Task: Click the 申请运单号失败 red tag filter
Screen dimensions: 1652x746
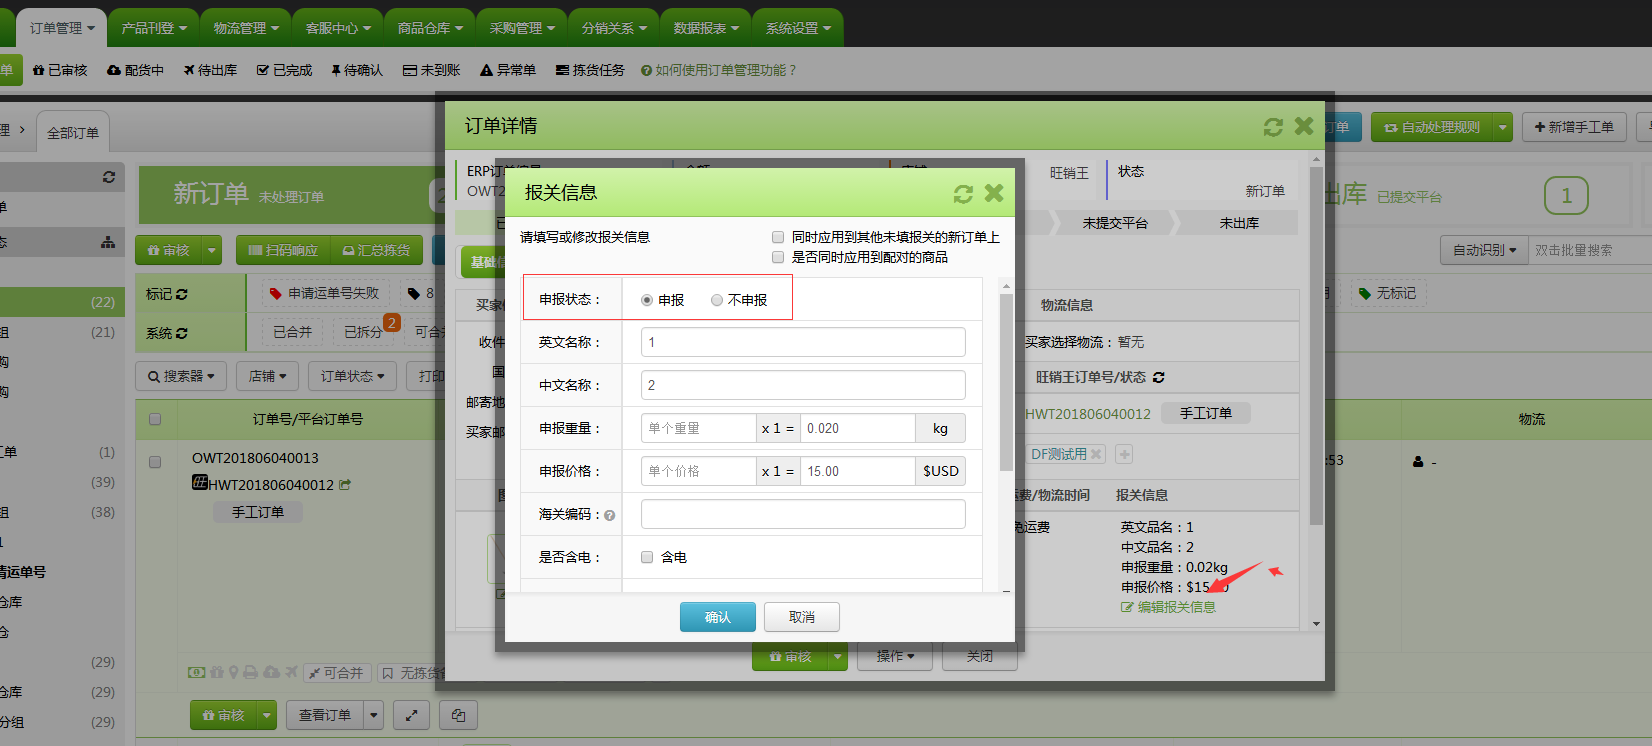Action: click(x=325, y=293)
